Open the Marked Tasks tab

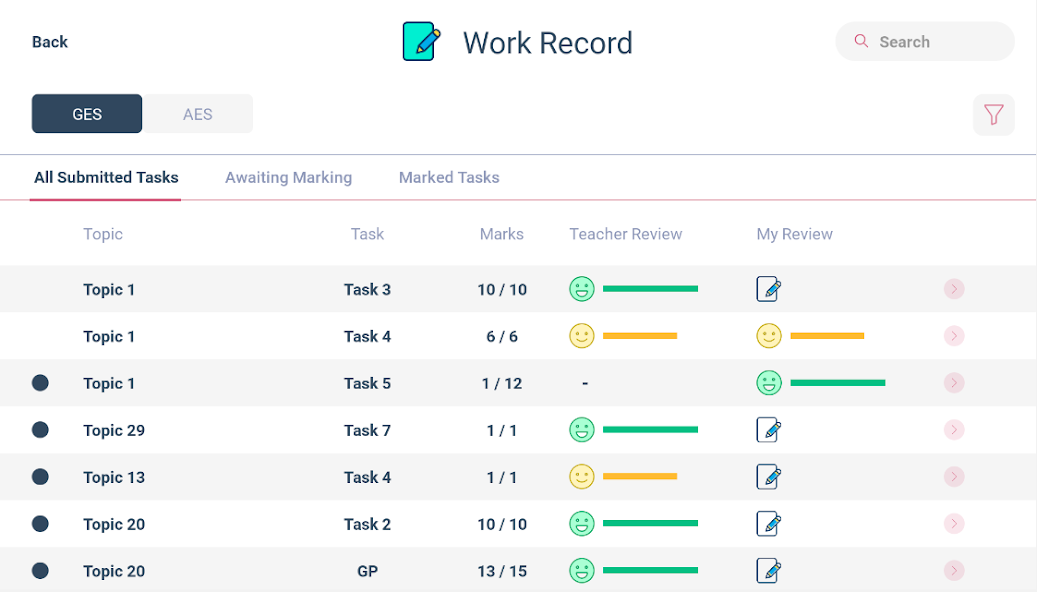pyautogui.click(x=449, y=178)
